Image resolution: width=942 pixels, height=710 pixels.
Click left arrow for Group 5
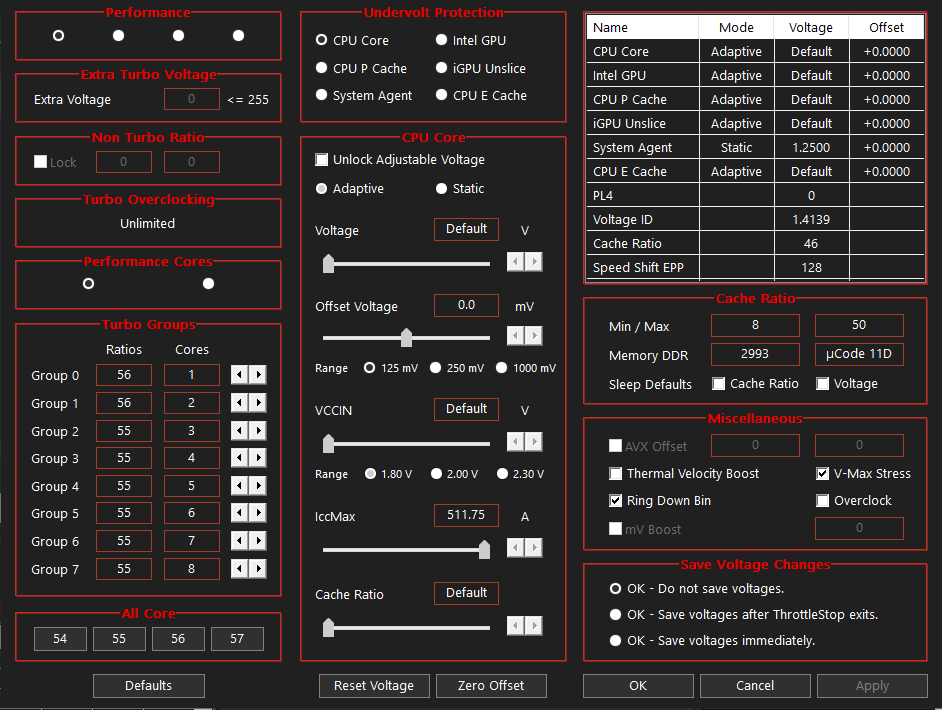click(x=239, y=513)
